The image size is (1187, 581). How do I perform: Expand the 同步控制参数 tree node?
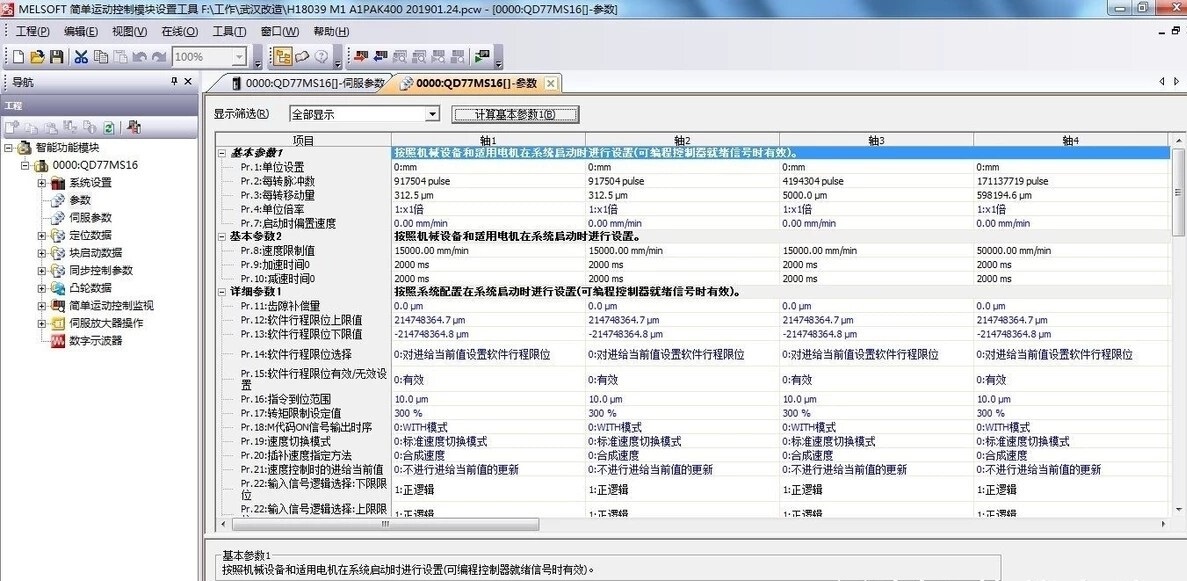[42, 270]
